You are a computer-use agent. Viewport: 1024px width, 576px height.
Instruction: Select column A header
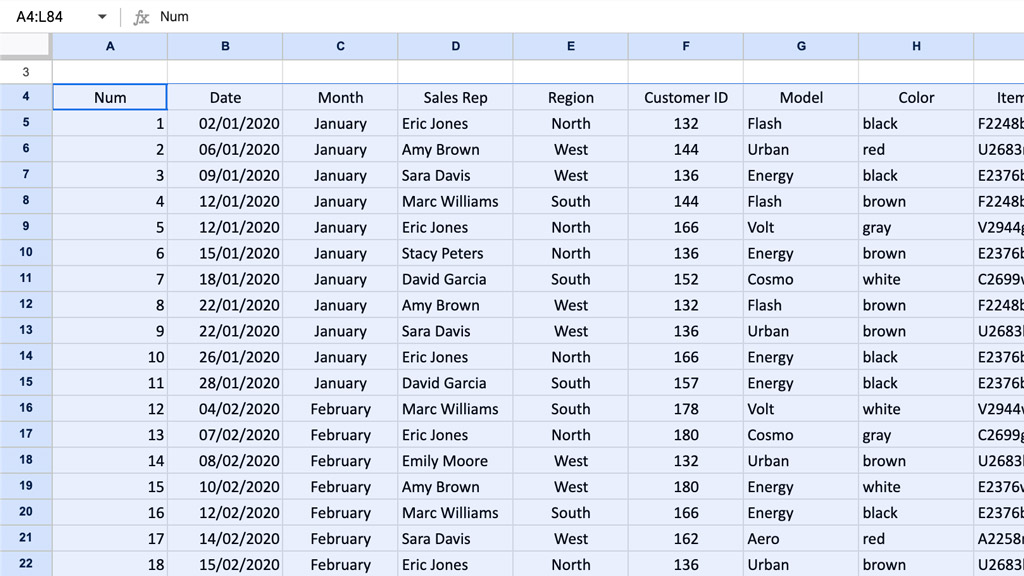pos(110,46)
